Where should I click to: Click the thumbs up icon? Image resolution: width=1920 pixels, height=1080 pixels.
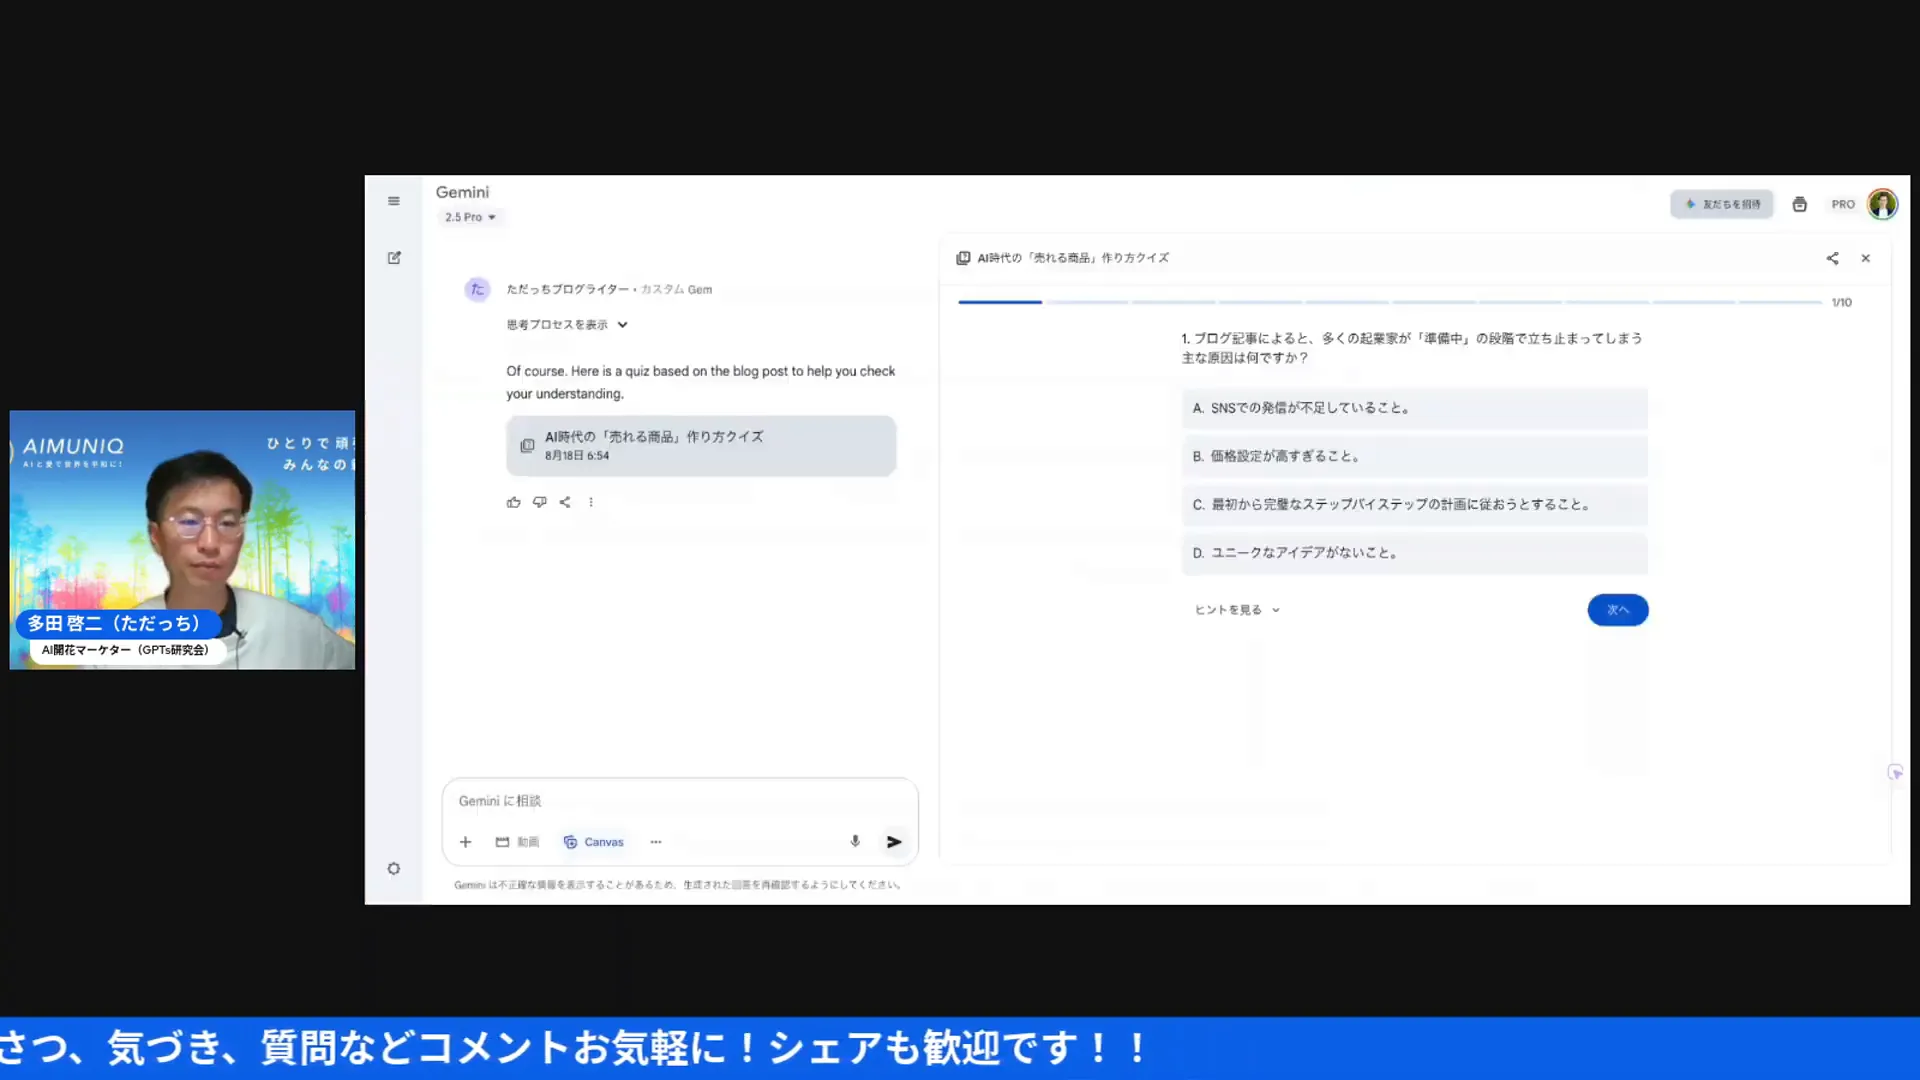coord(514,502)
